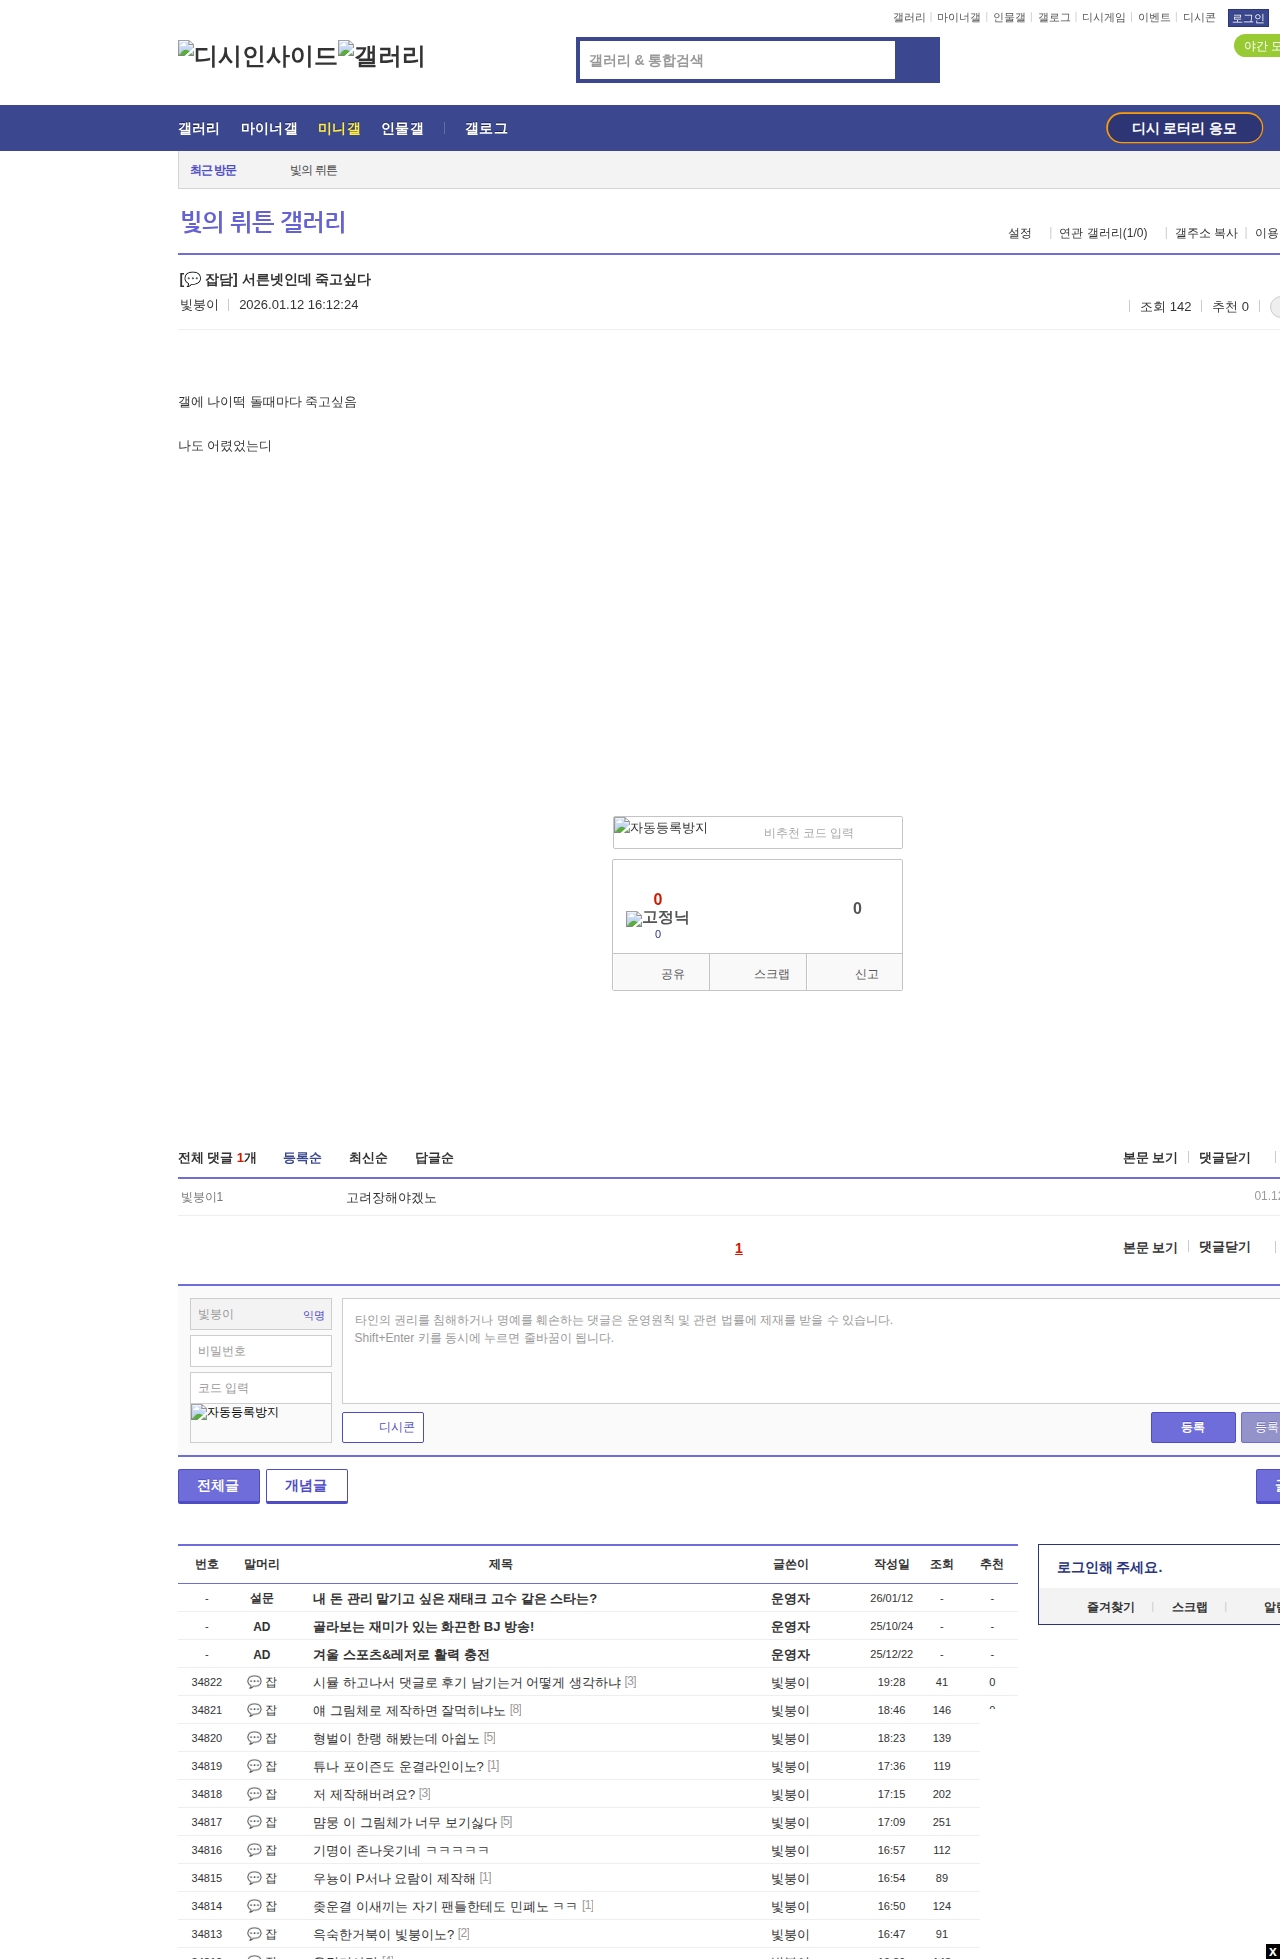Screen dimensions: 1280x1959
Task: Open the 디시콘 picker in the comment form
Action: pos(383,1428)
